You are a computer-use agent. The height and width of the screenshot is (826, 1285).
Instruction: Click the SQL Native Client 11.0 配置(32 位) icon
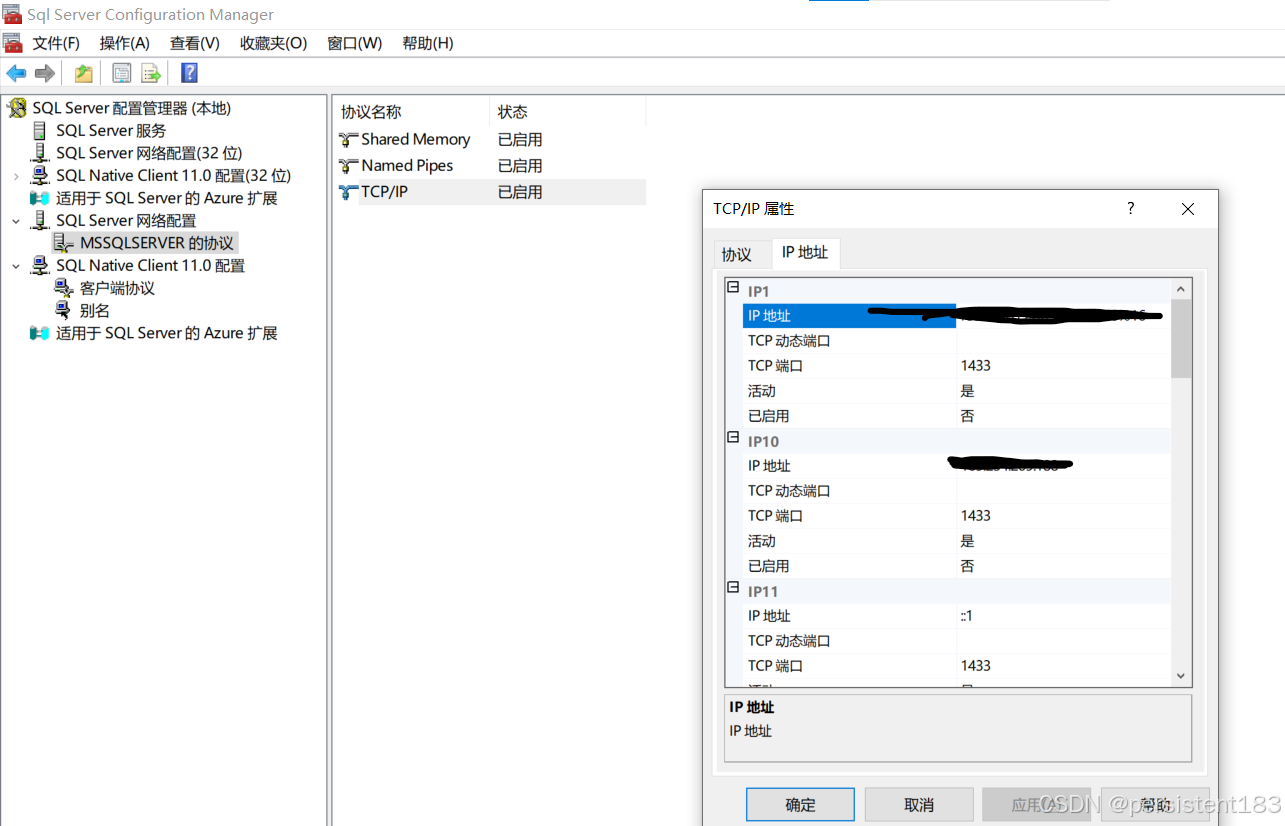40,175
